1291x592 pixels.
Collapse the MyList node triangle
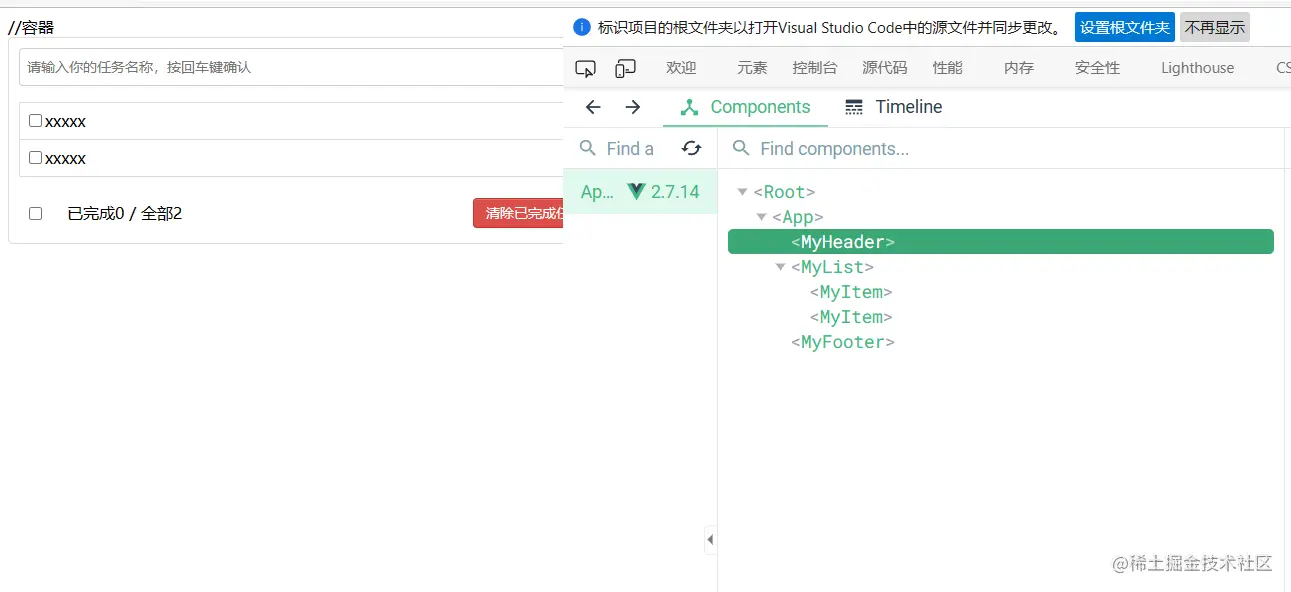point(780,267)
